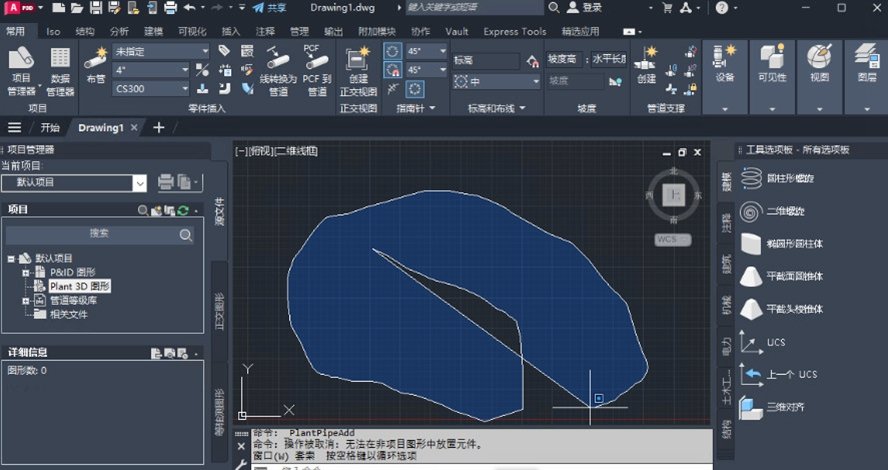The image size is (888, 470).
Task: Click the 标高 elevation input field
Action: [x=486, y=61]
